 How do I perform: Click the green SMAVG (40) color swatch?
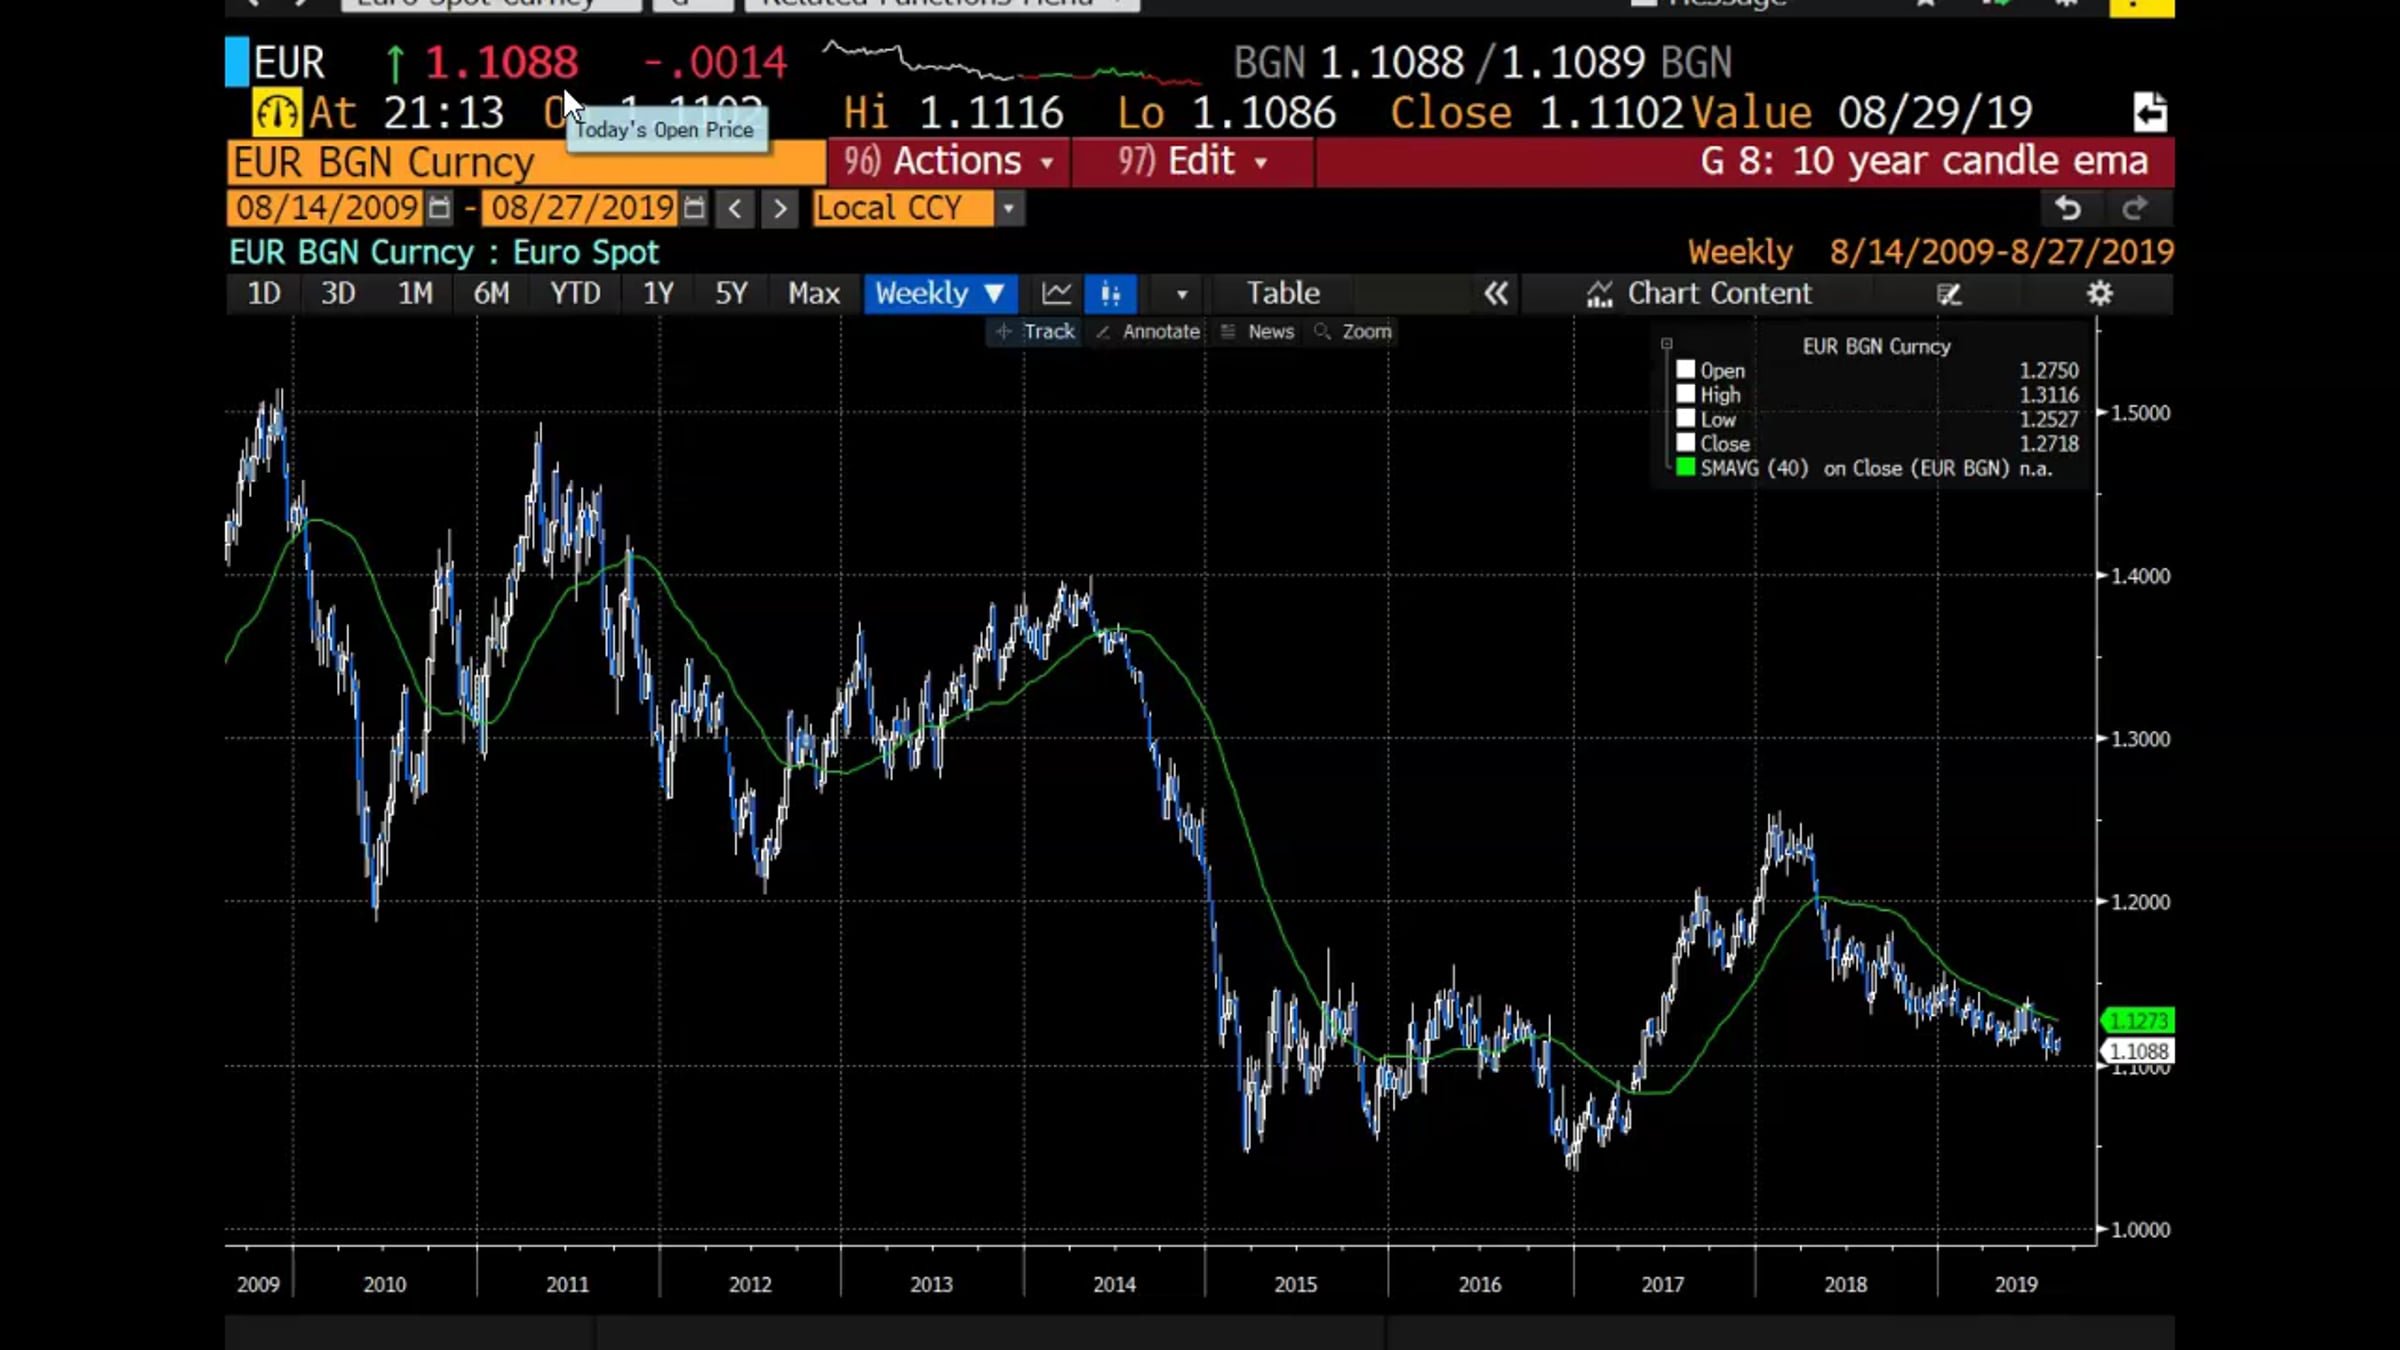coord(1686,467)
